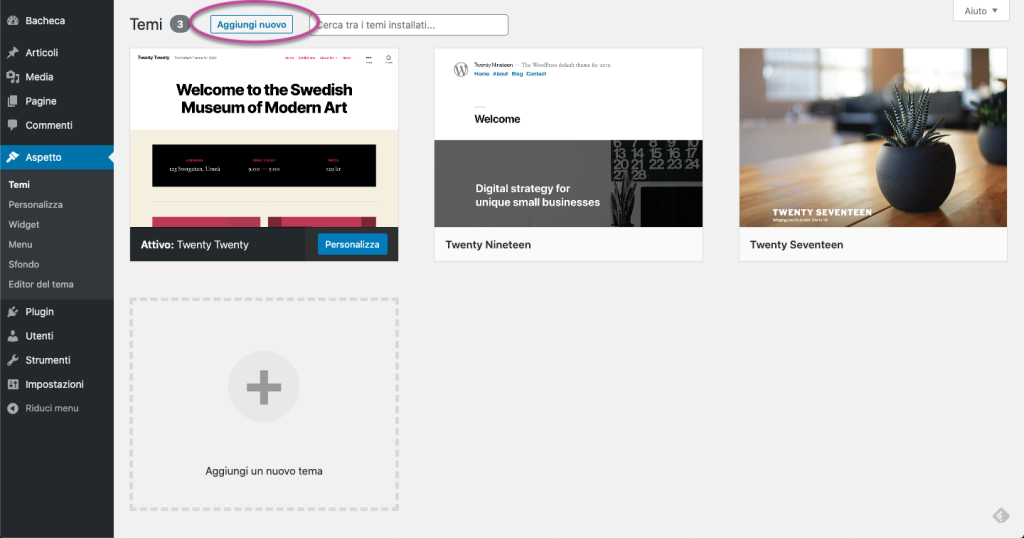Click the Plugin plug icon
1024x538 pixels.
tap(12, 311)
